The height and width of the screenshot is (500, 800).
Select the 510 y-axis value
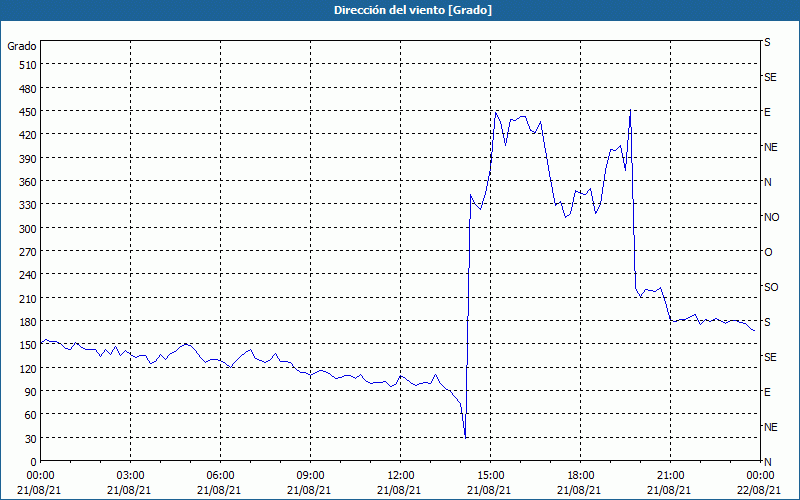(28, 65)
